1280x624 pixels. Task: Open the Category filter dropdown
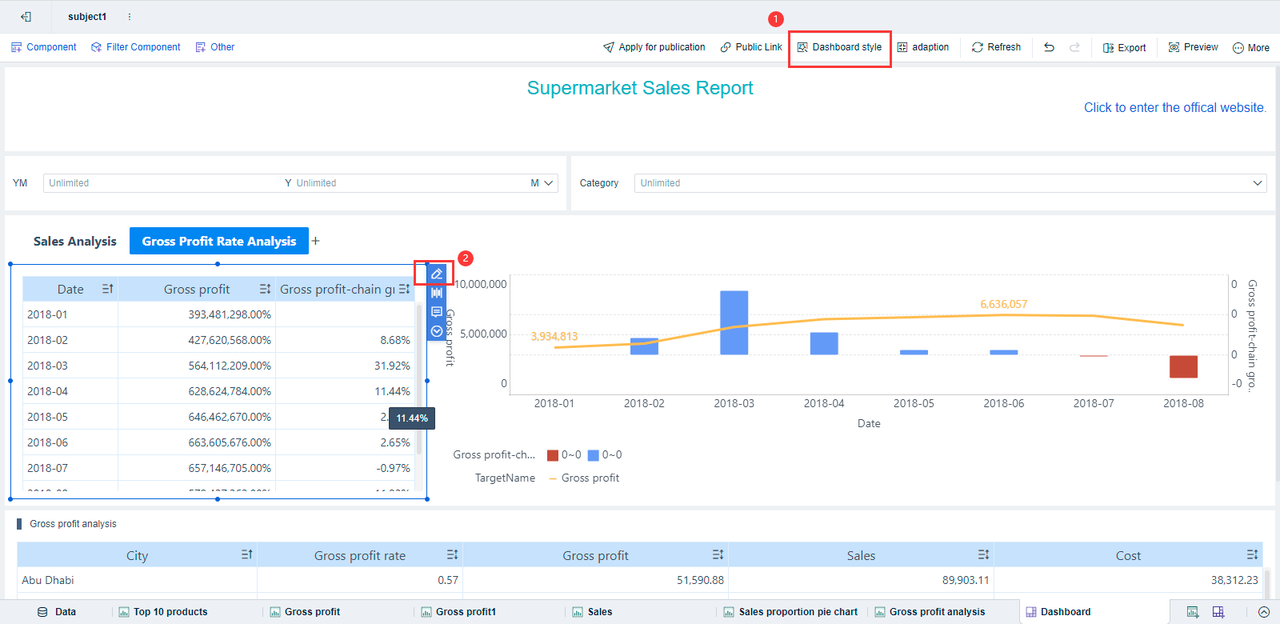point(951,183)
